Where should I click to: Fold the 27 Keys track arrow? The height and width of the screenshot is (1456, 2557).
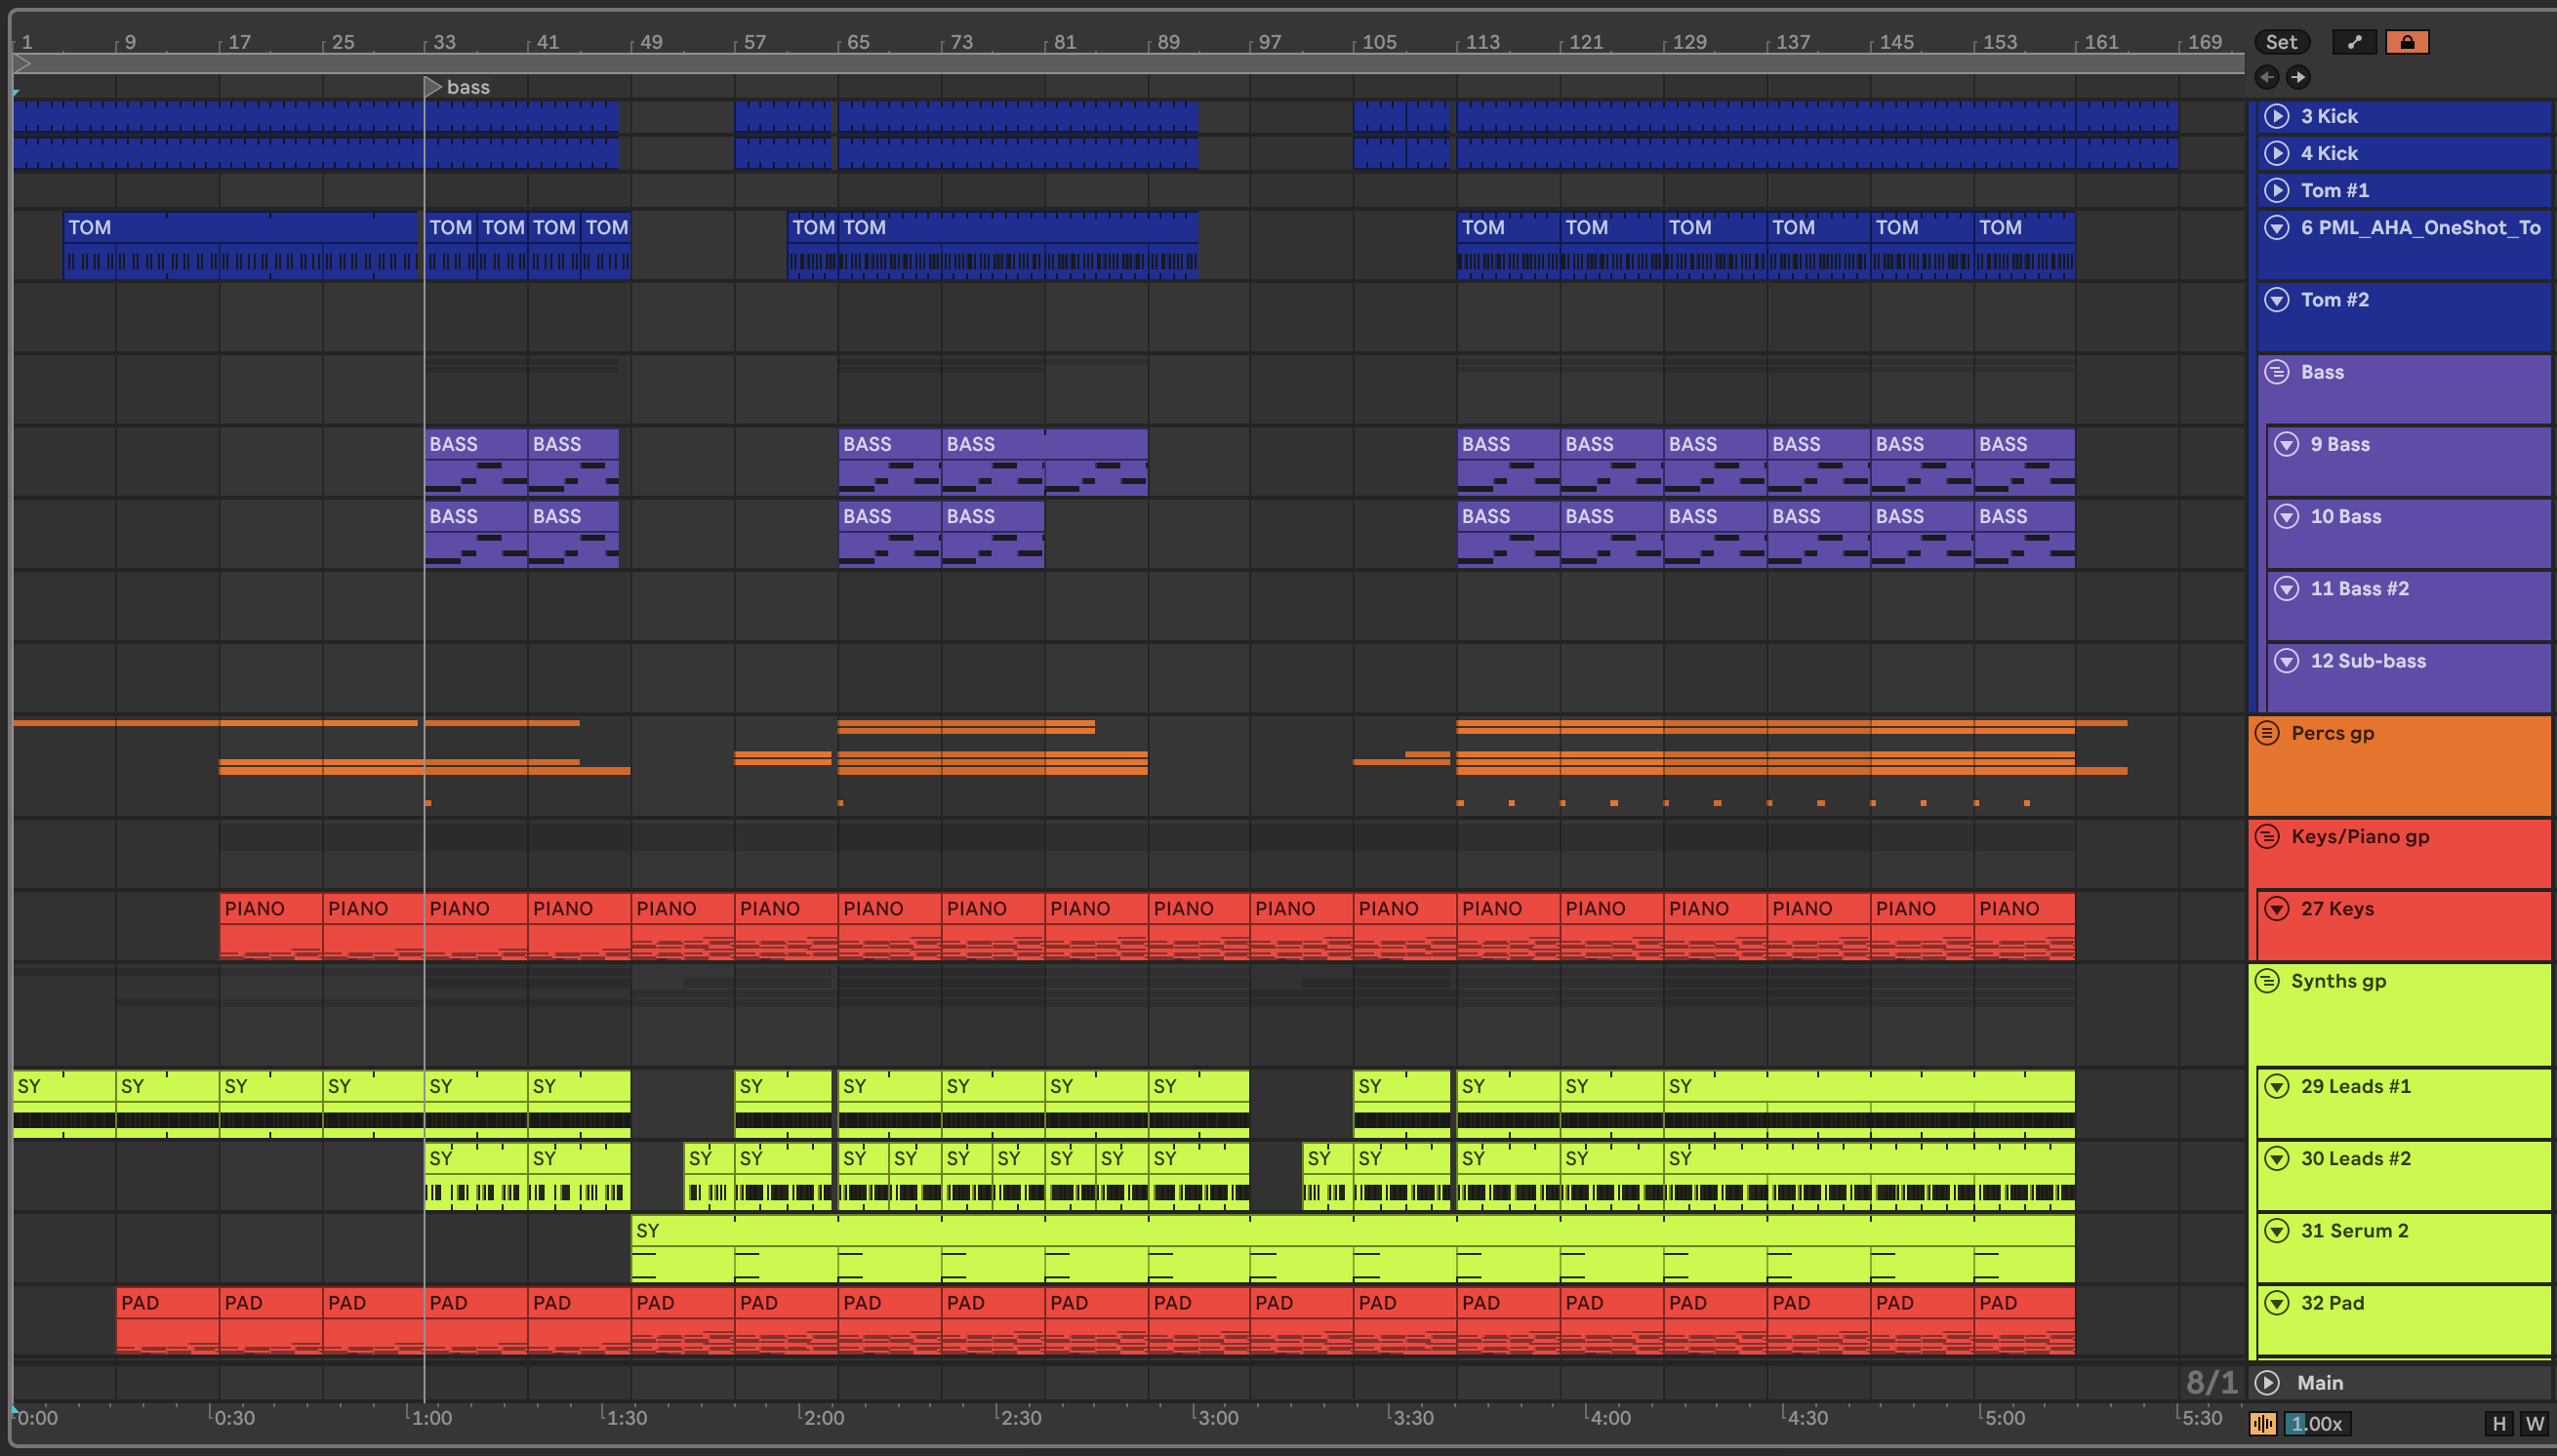coord(2277,908)
